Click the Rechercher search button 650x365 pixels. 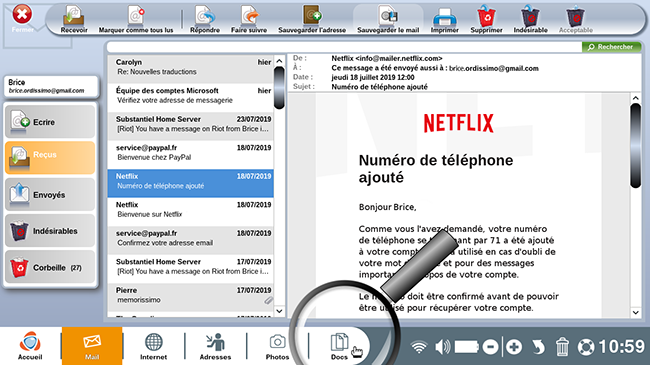coord(611,47)
